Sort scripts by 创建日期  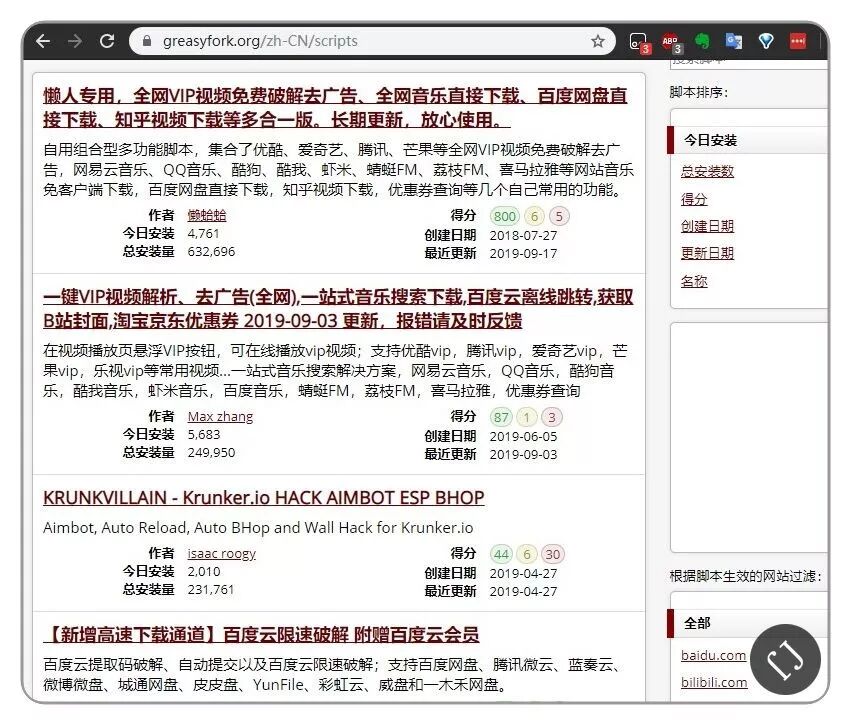click(707, 226)
